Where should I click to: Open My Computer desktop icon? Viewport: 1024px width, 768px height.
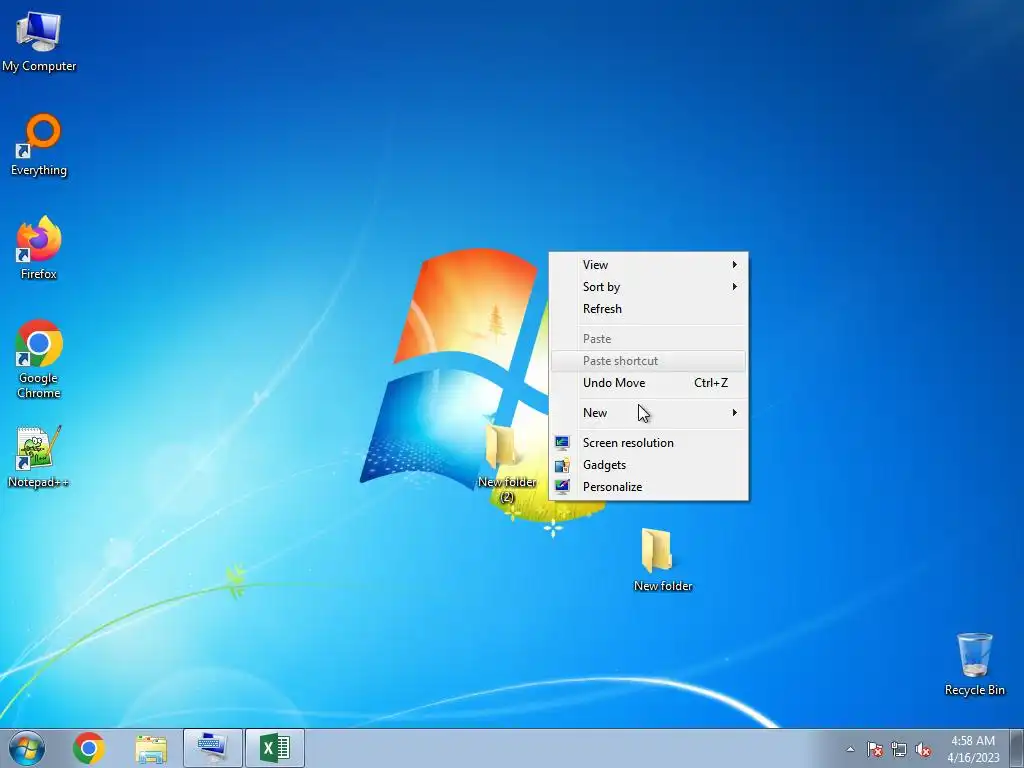(39, 40)
